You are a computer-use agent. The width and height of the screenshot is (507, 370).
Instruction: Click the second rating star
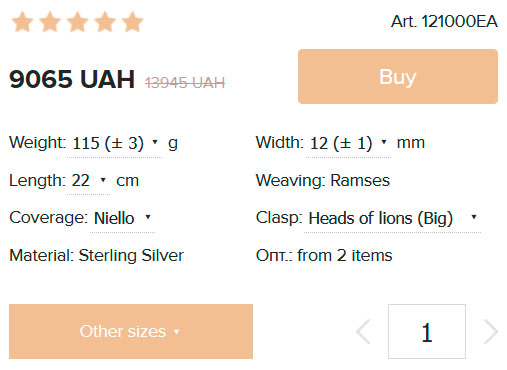point(50,22)
